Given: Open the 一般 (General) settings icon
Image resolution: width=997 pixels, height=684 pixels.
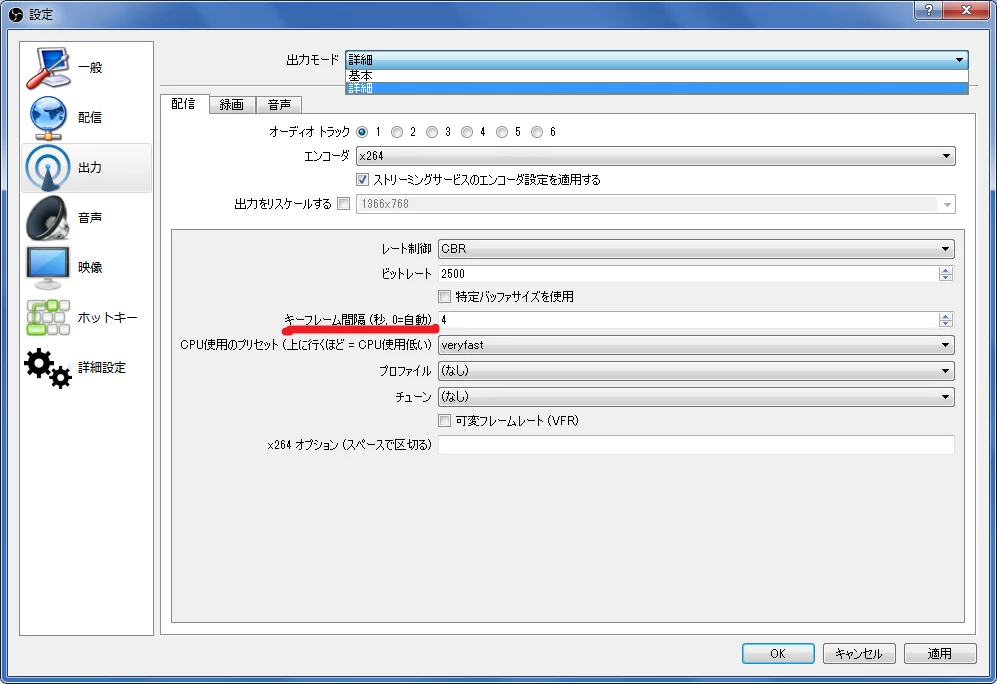Looking at the screenshot, I should pos(49,67).
